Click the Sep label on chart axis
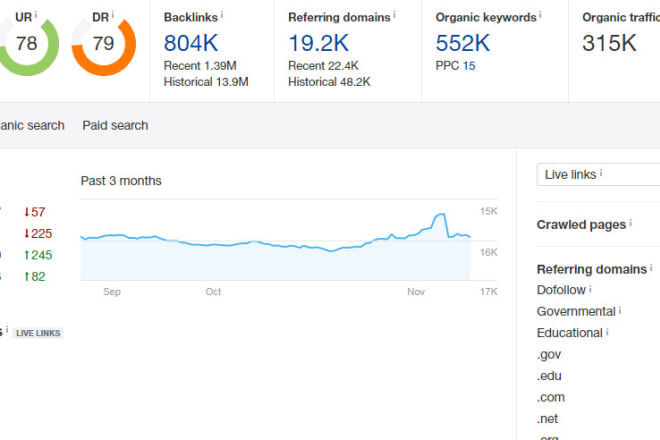This screenshot has width=660, height=440. 112,292
